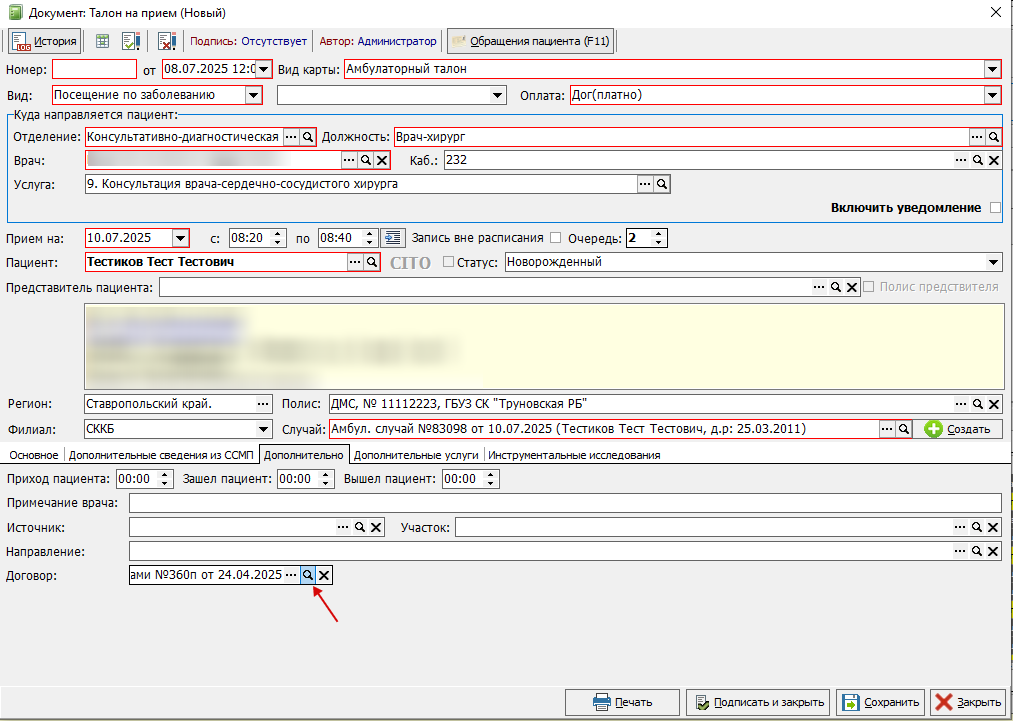The image size is (1013, 721).
Task: Clear the Врач field with X icon
Action: click(x=382, y=160)
